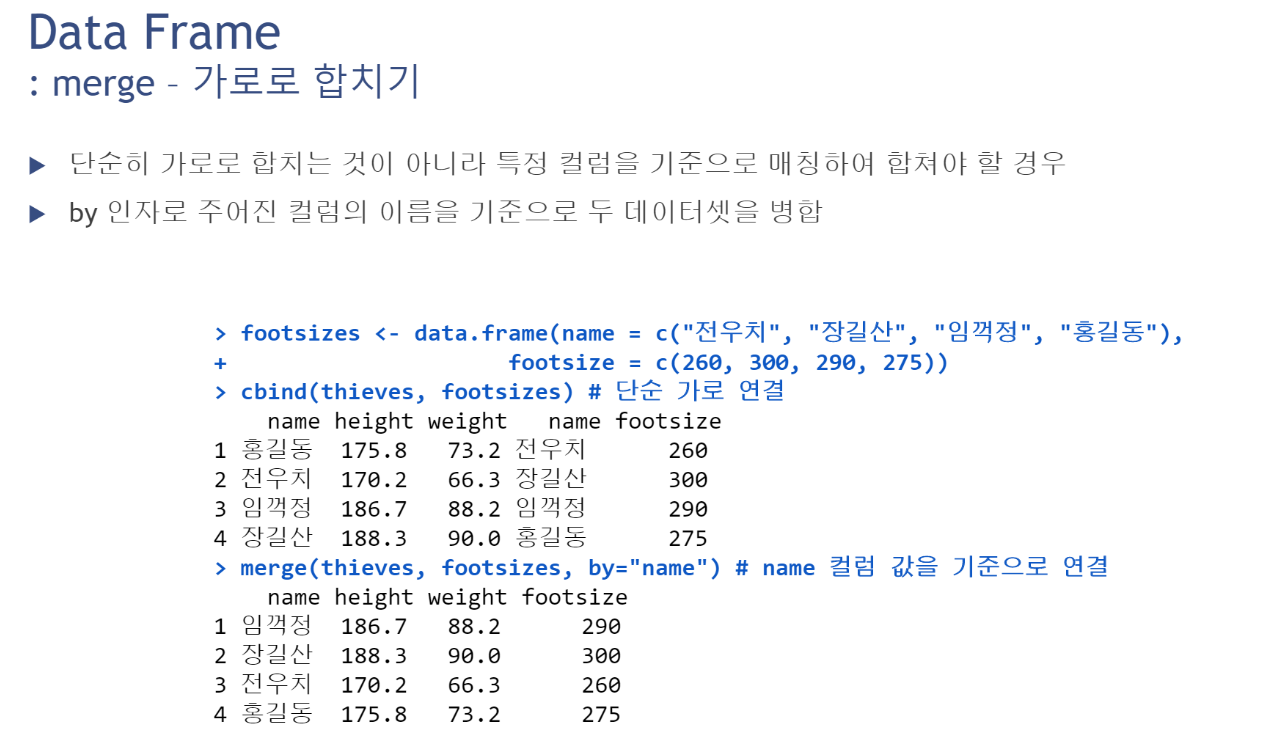Click "260" in cbind output row 1
The width and height of the screenshot is (1262, 749).
tap(688, 451)
